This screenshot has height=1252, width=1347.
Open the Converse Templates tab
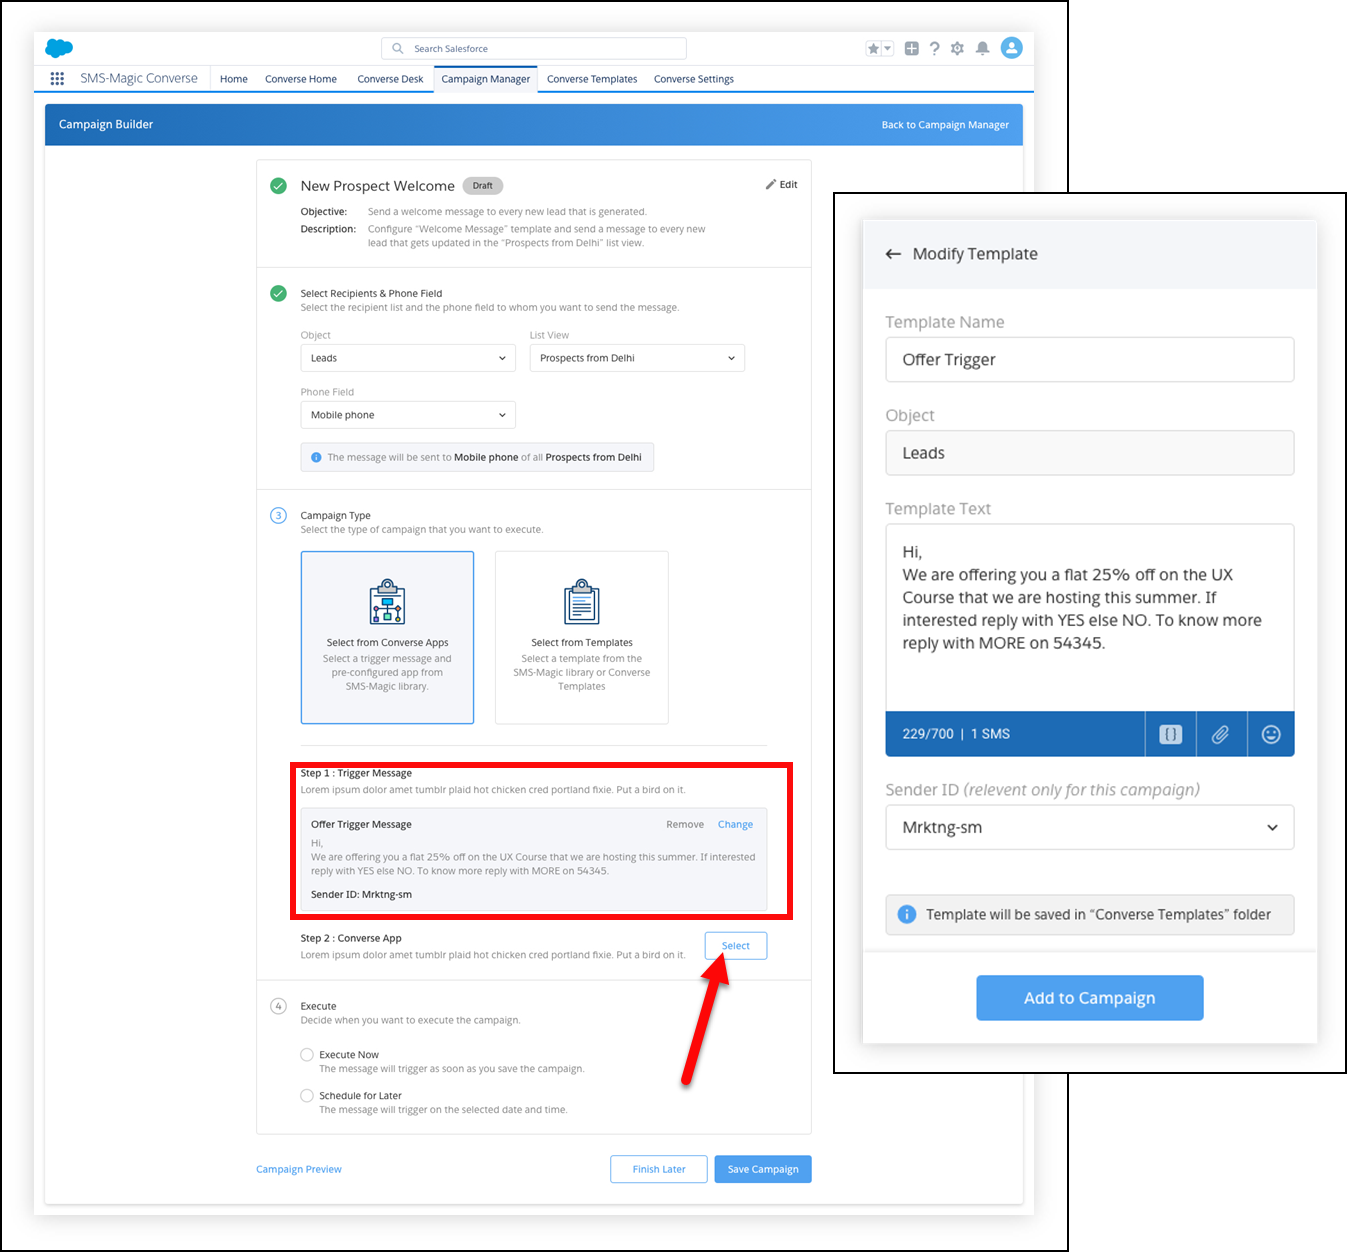tap(592, 79)
